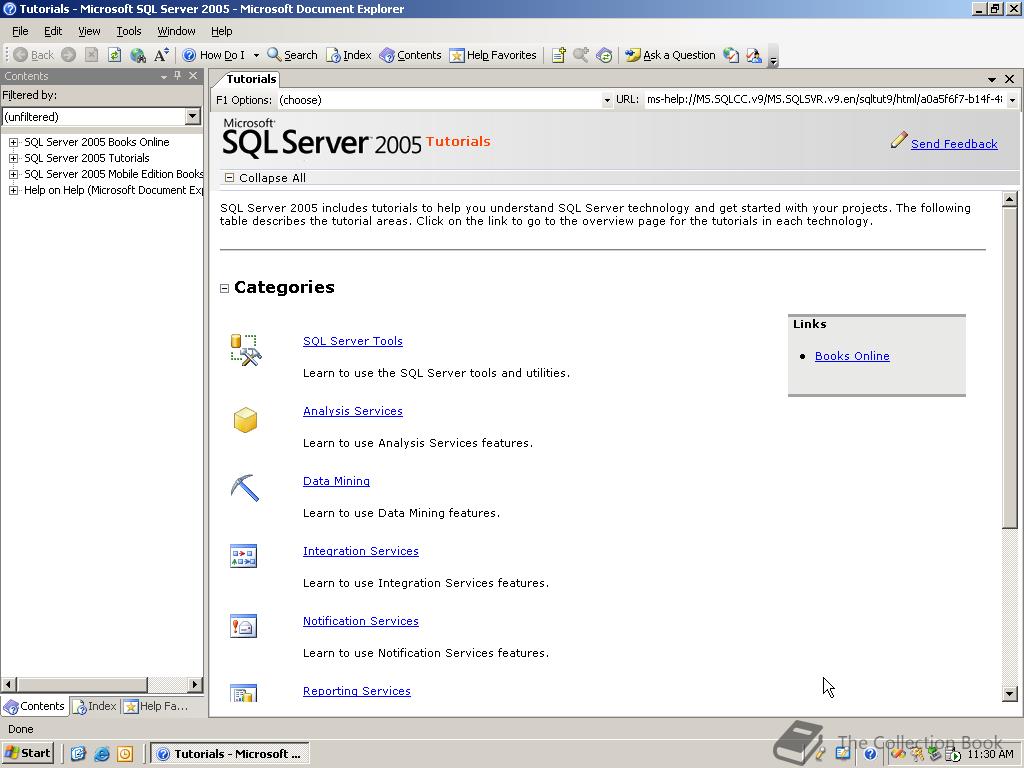
Task: Click the Analysis Services cube icon
Action: (x=245, y=420)
